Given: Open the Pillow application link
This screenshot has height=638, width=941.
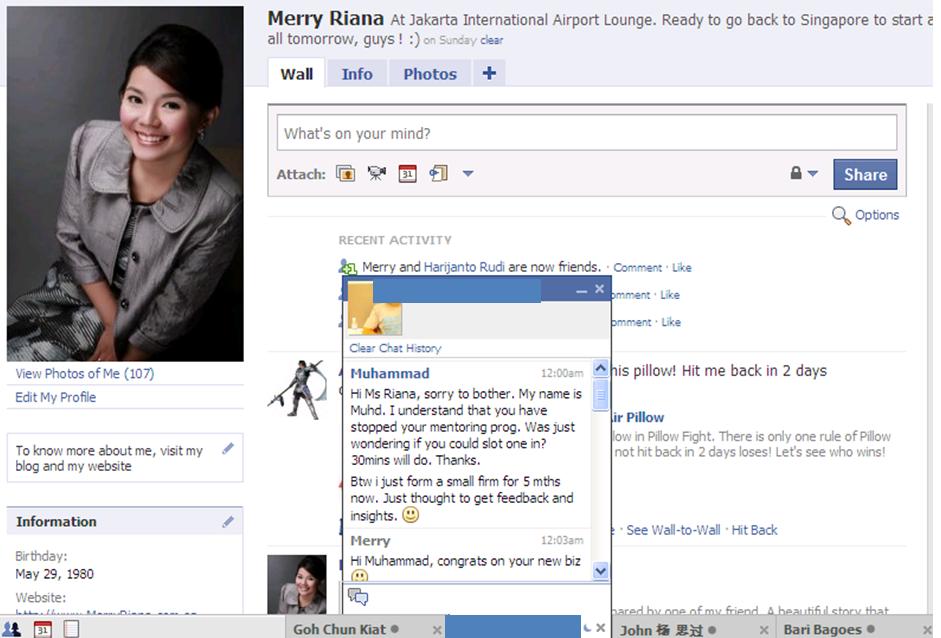Looking at the screenshot, I should pos(638,417).
